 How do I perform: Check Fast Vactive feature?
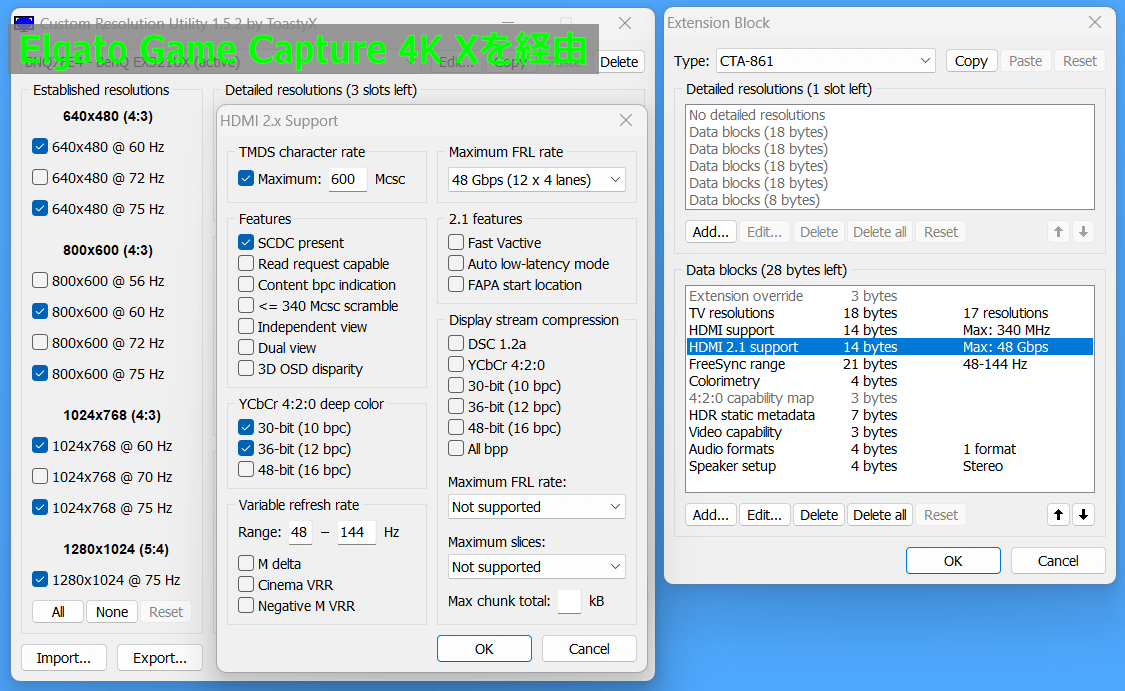click(x=456, y=243)
